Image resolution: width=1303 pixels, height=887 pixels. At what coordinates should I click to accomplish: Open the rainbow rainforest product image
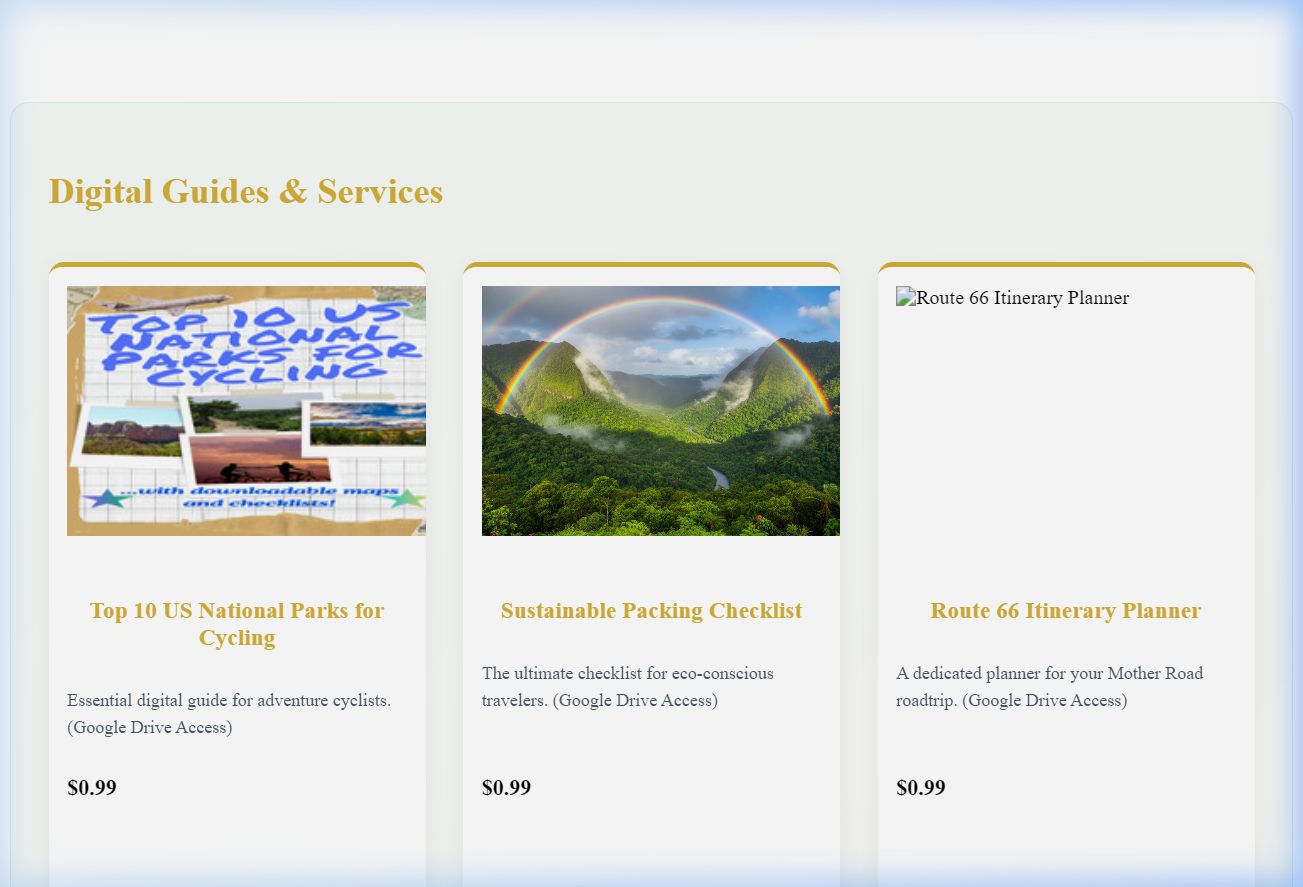tap(661, 411)
